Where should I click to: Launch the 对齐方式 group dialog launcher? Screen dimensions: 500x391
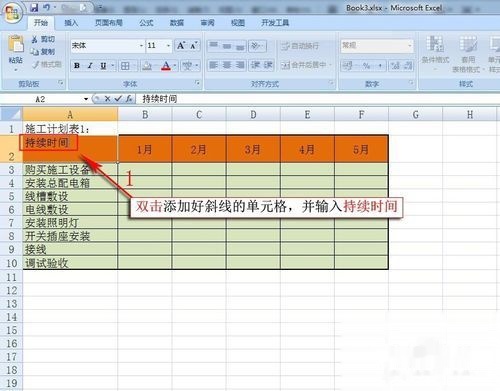(331, 82)
